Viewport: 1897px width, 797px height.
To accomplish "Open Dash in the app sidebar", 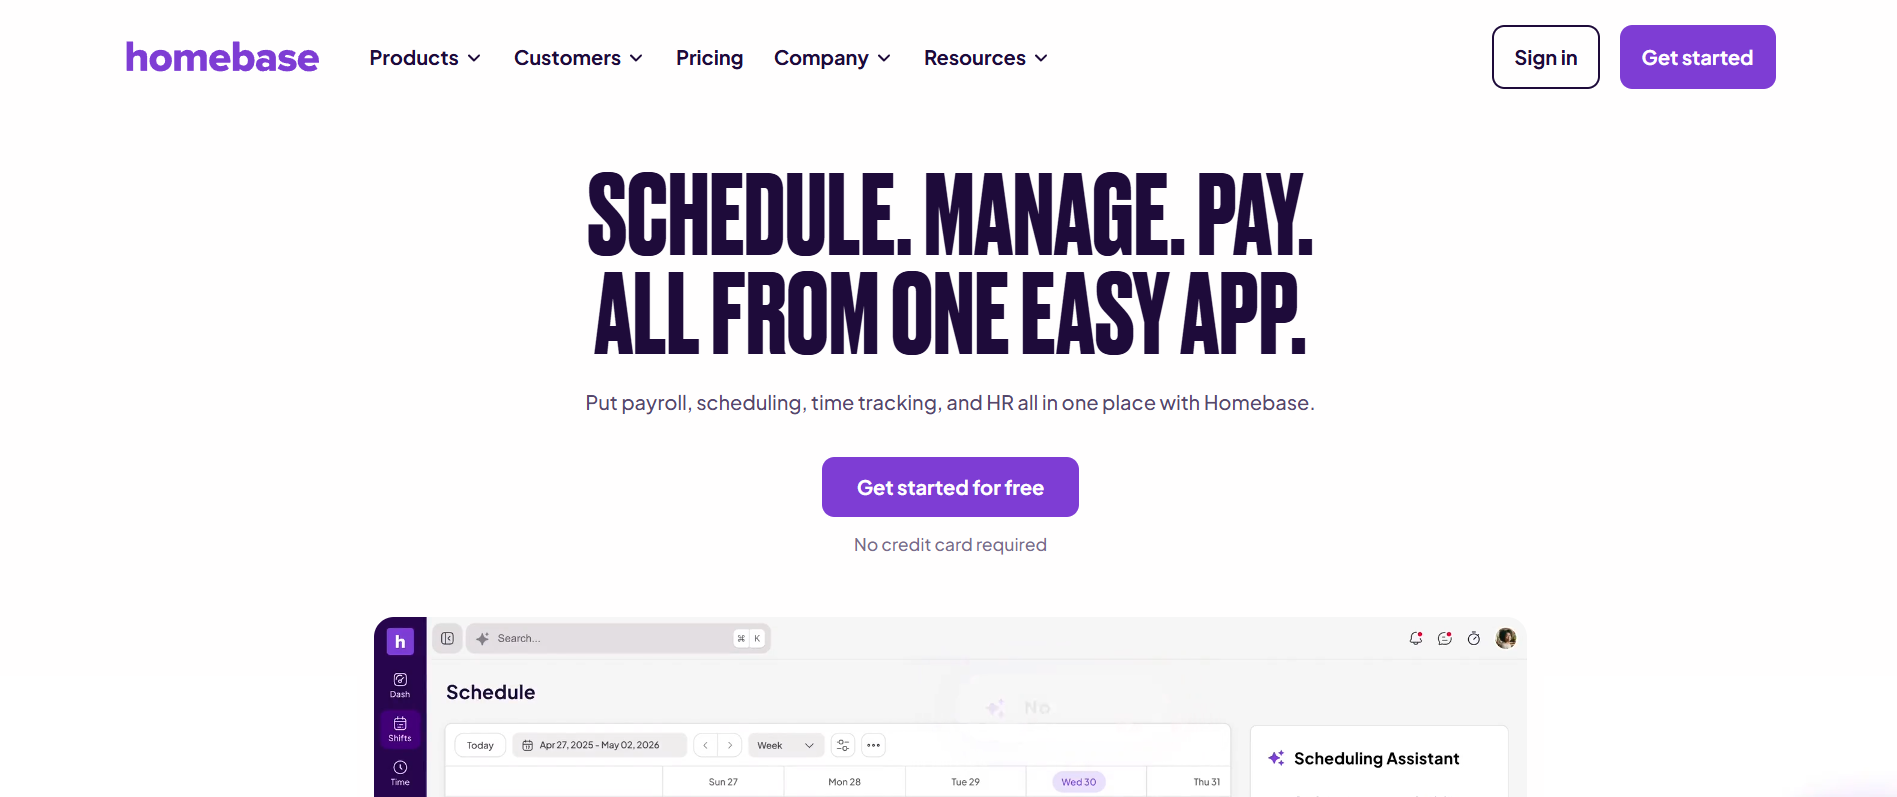I will click(400, 685).
